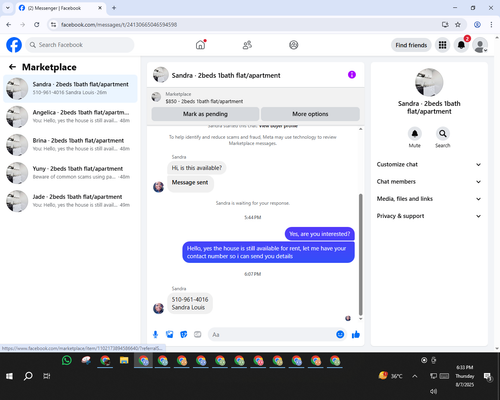This screenshot has height=400, width=500.
Task: Click More options button
Action: coord(310,114)
